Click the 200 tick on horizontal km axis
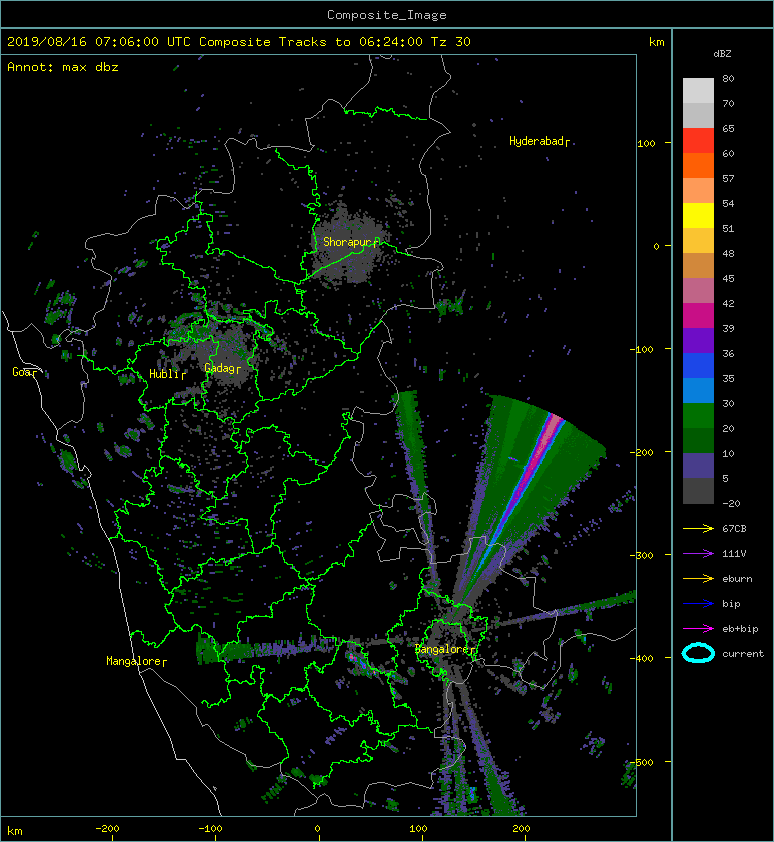The image size is (774, 842). coord(521,829)
